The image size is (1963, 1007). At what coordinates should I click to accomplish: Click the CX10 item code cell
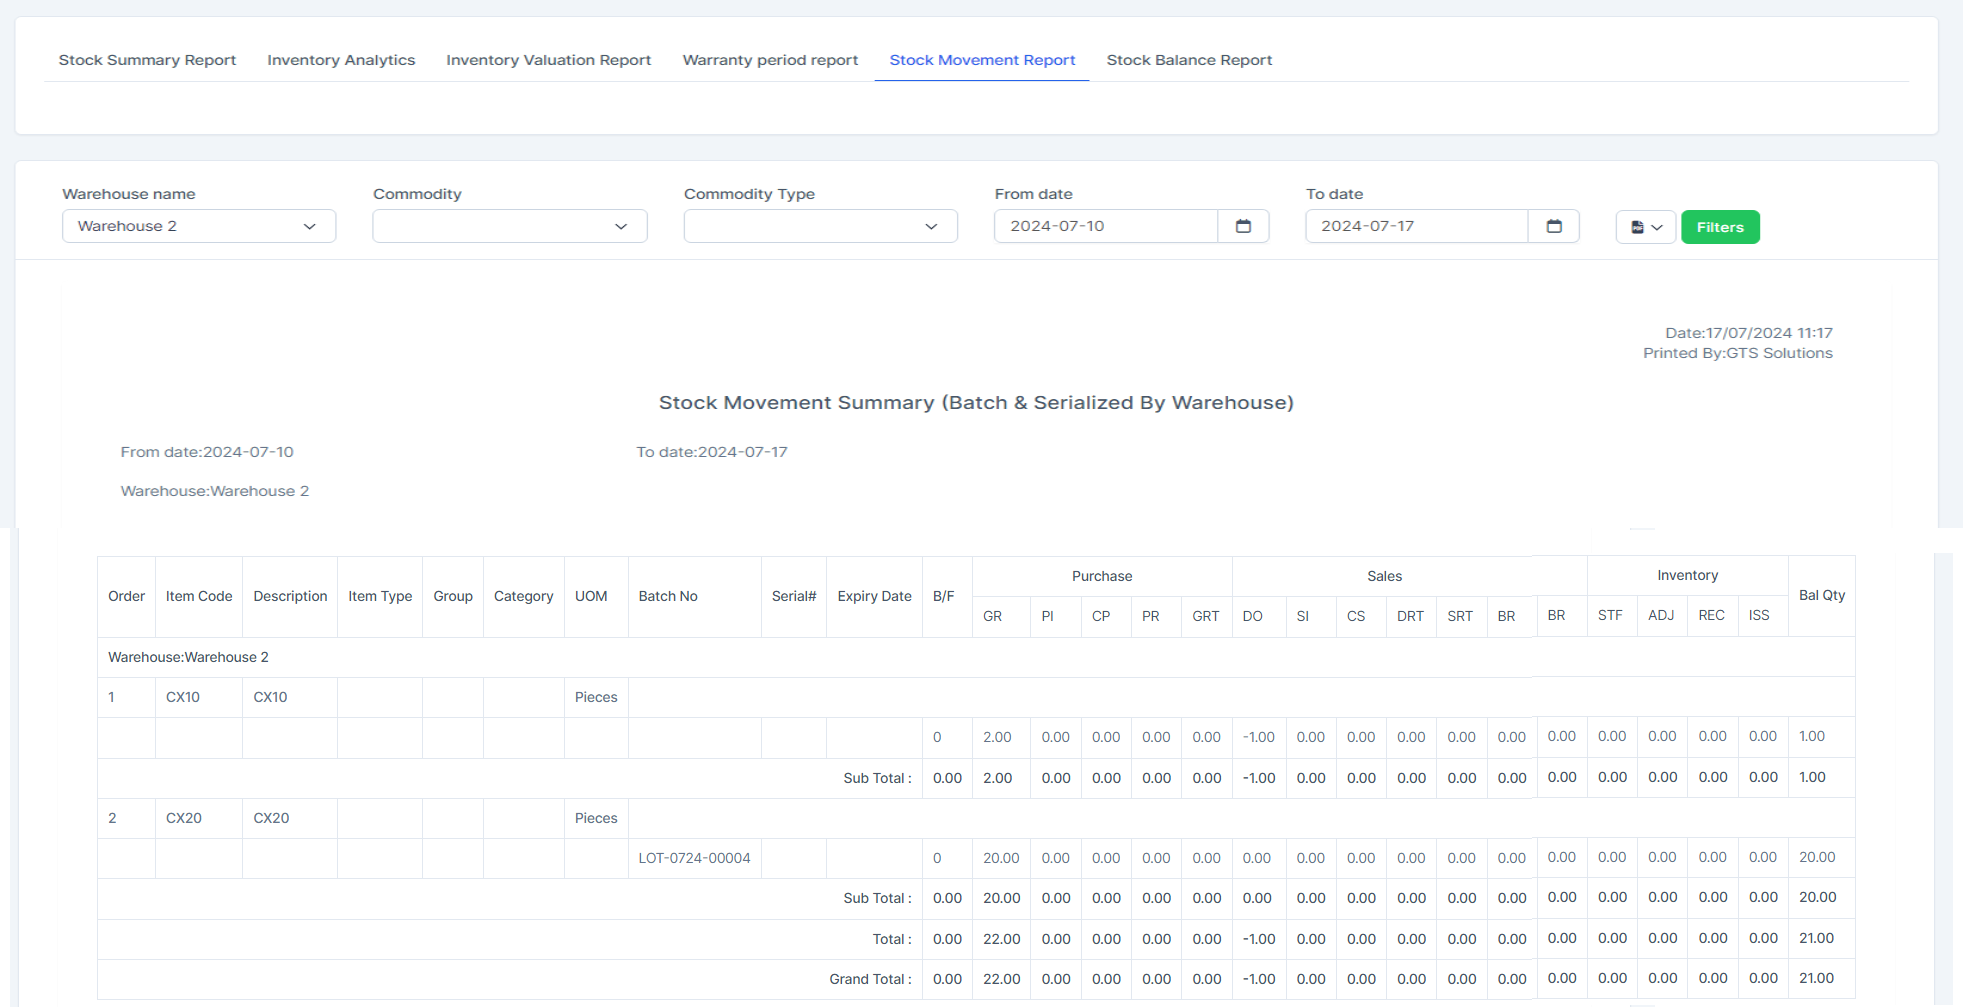point(183,697)
